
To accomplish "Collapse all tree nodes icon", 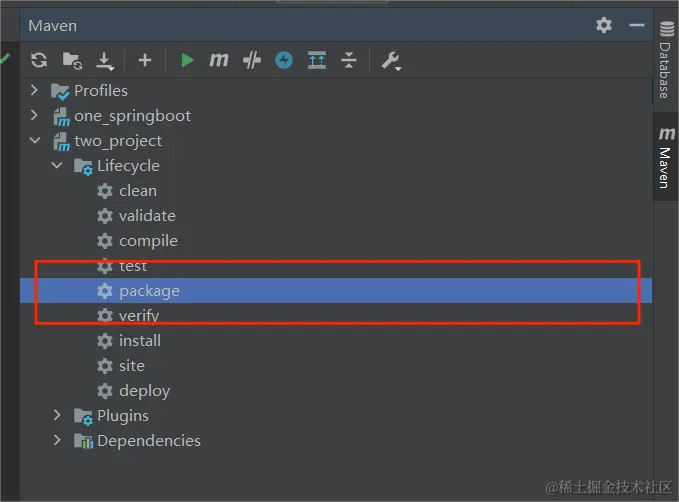I will (349, 60).
